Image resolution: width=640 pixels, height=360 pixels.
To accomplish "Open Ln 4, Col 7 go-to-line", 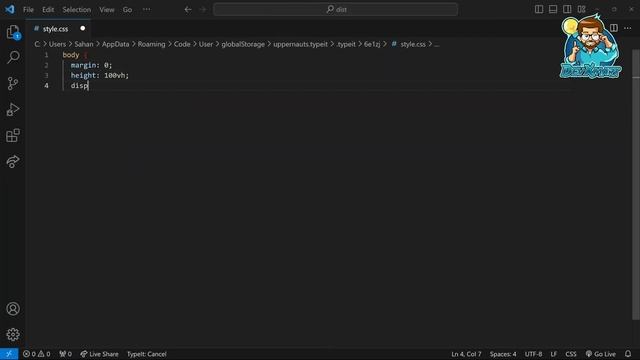I will tap(466, 354).
